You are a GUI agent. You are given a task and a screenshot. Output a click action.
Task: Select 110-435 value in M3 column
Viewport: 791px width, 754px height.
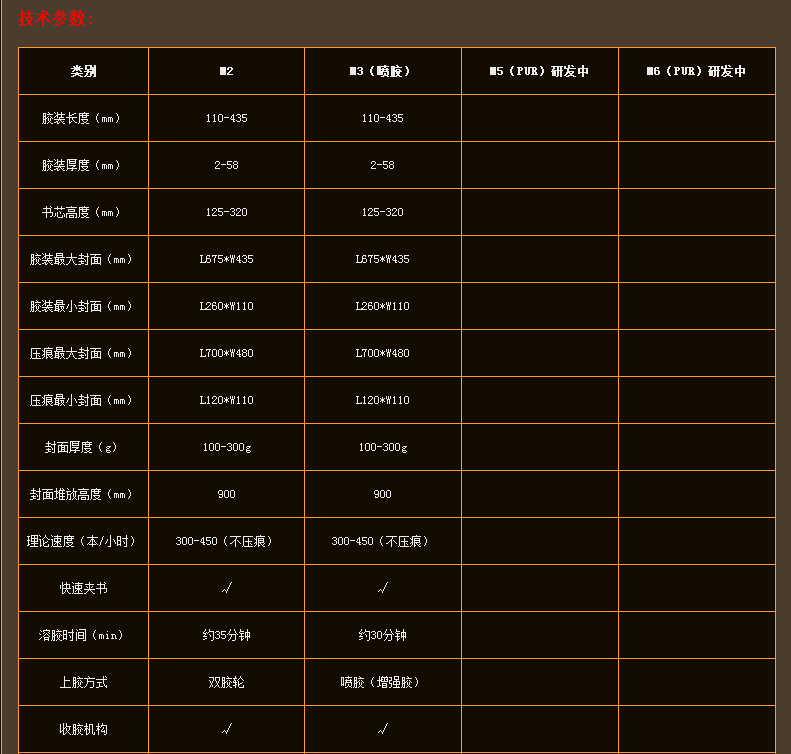(382, 118)
